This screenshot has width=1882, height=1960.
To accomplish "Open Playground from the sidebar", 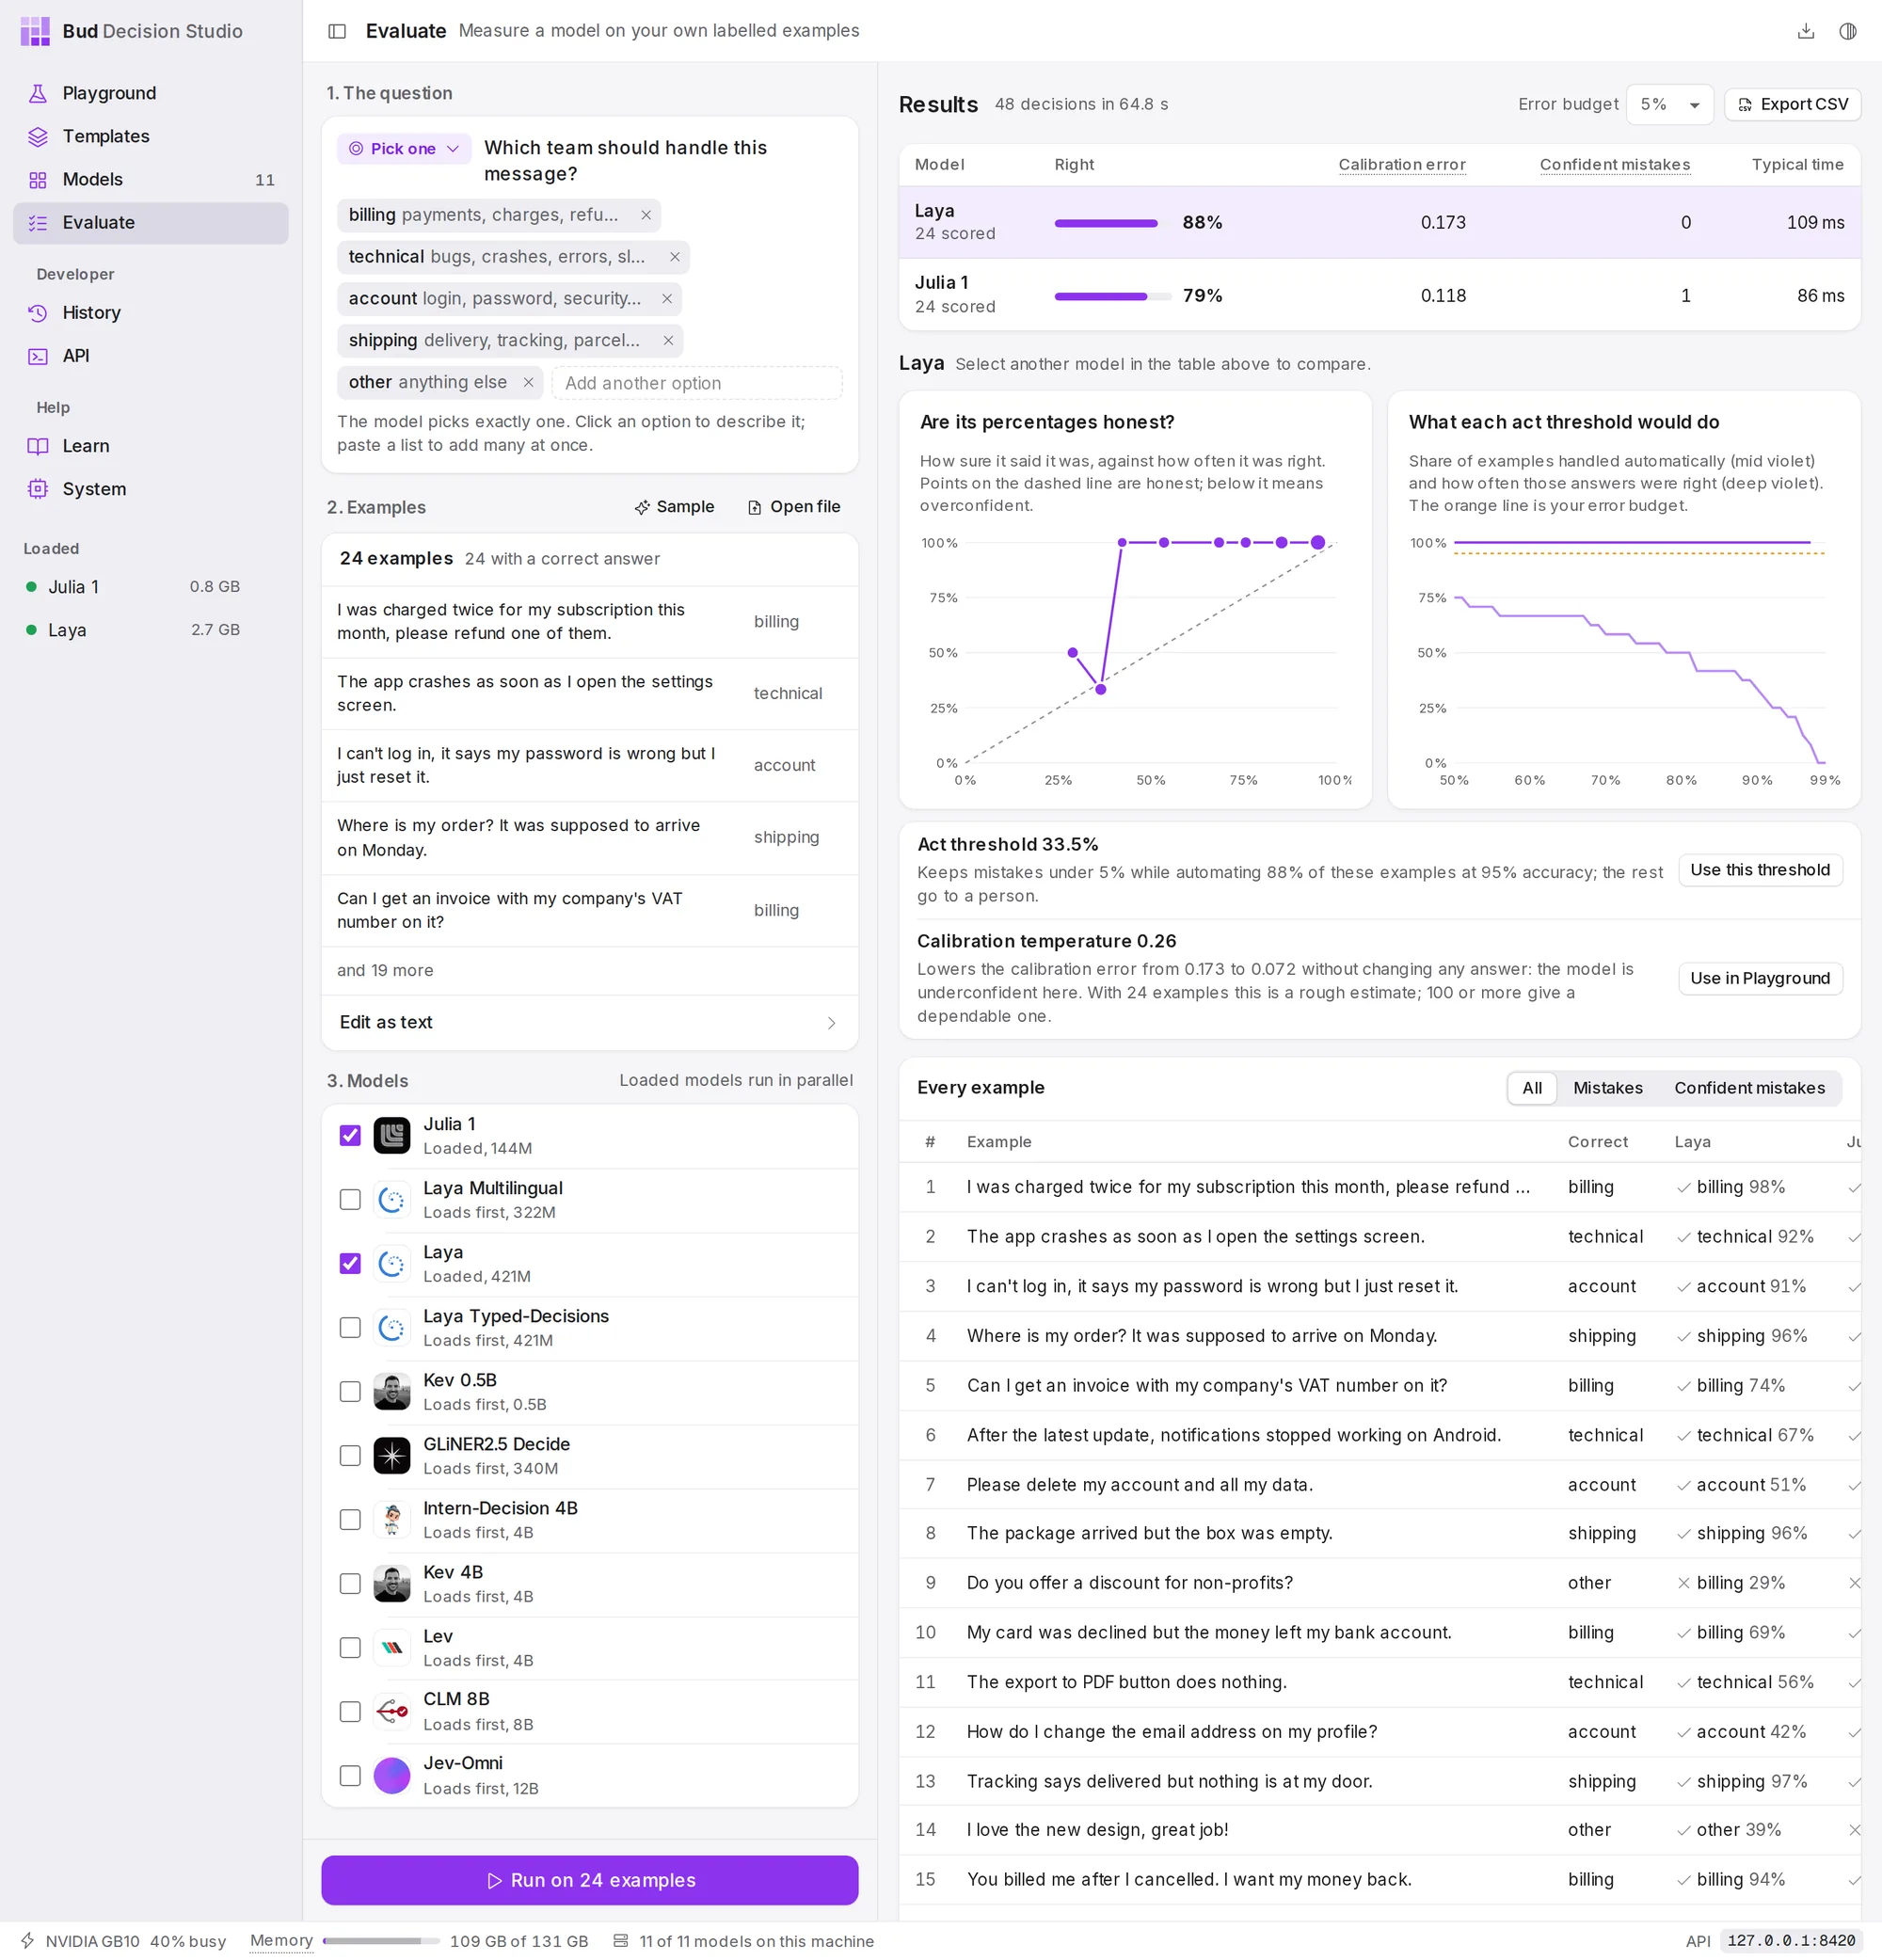I will point(150,93).
